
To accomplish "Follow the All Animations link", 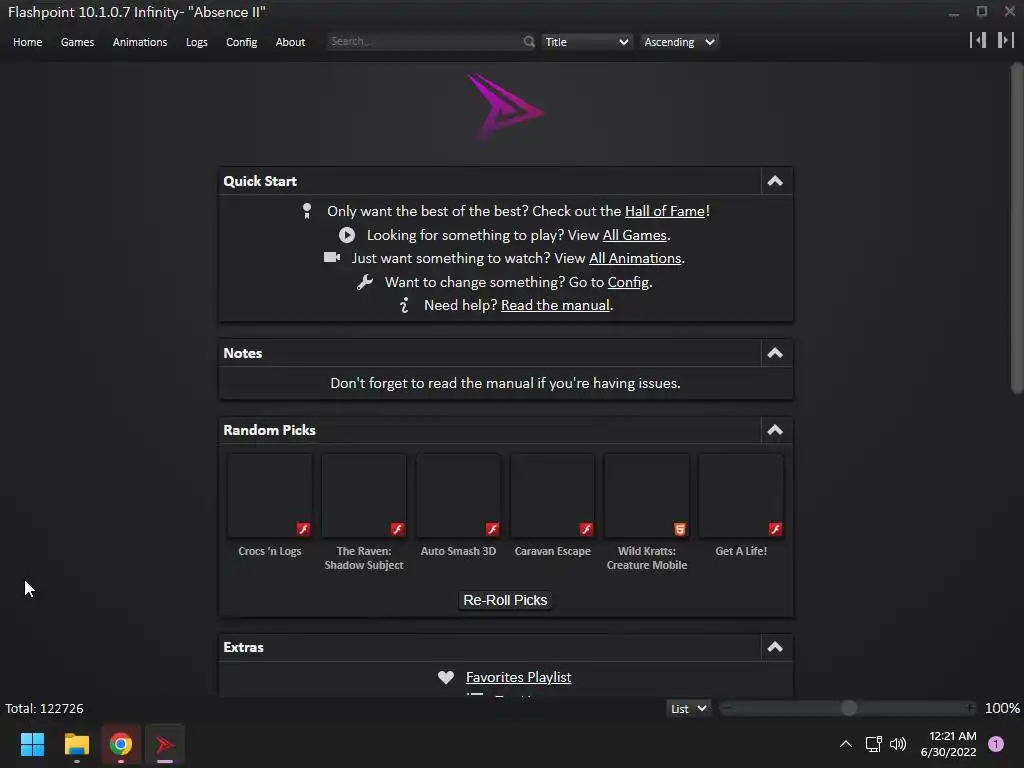I will (635, 258).
